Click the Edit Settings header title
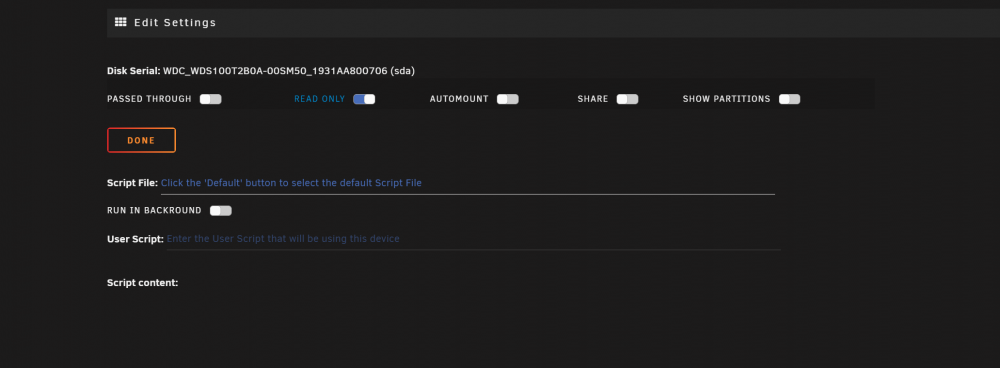This screenshot has width=1000, height=368. 175,22
